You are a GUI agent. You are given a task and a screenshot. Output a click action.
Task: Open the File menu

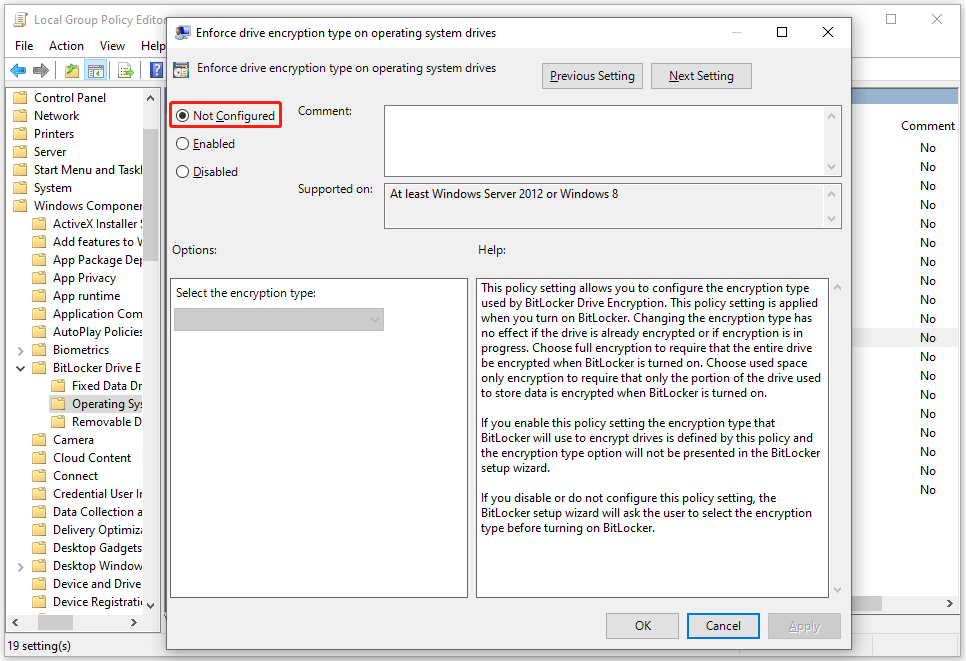coord(24,46)
